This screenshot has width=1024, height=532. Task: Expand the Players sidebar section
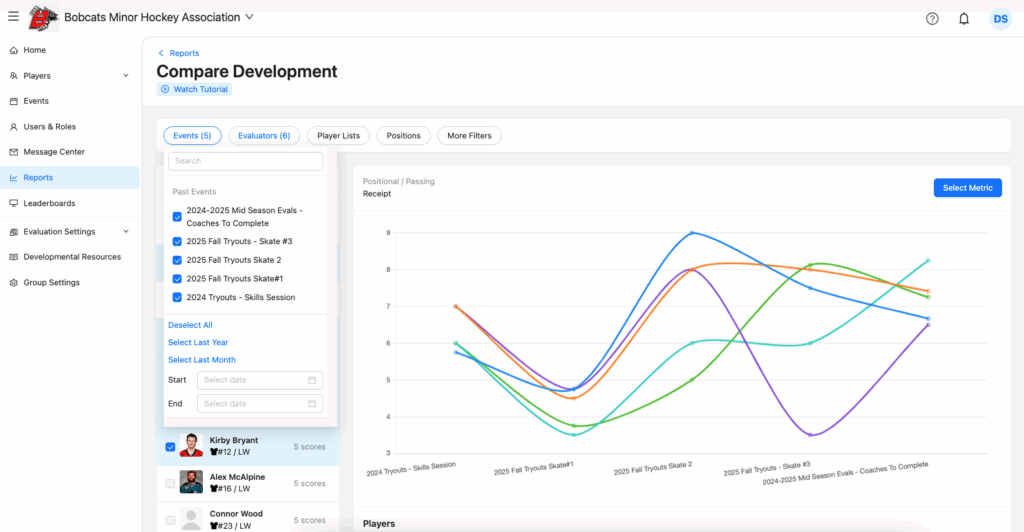(x=125, y=76)
